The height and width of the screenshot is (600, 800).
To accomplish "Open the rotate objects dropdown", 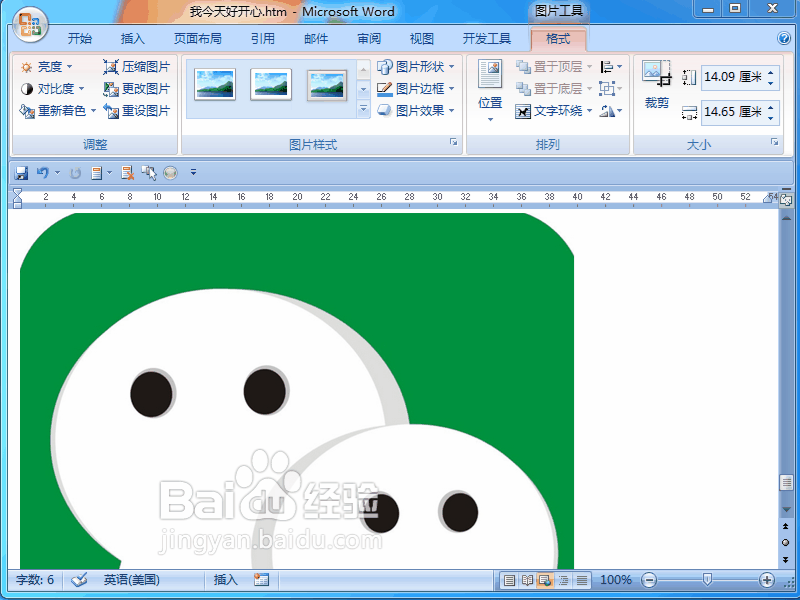I will [x=611, y=111].
